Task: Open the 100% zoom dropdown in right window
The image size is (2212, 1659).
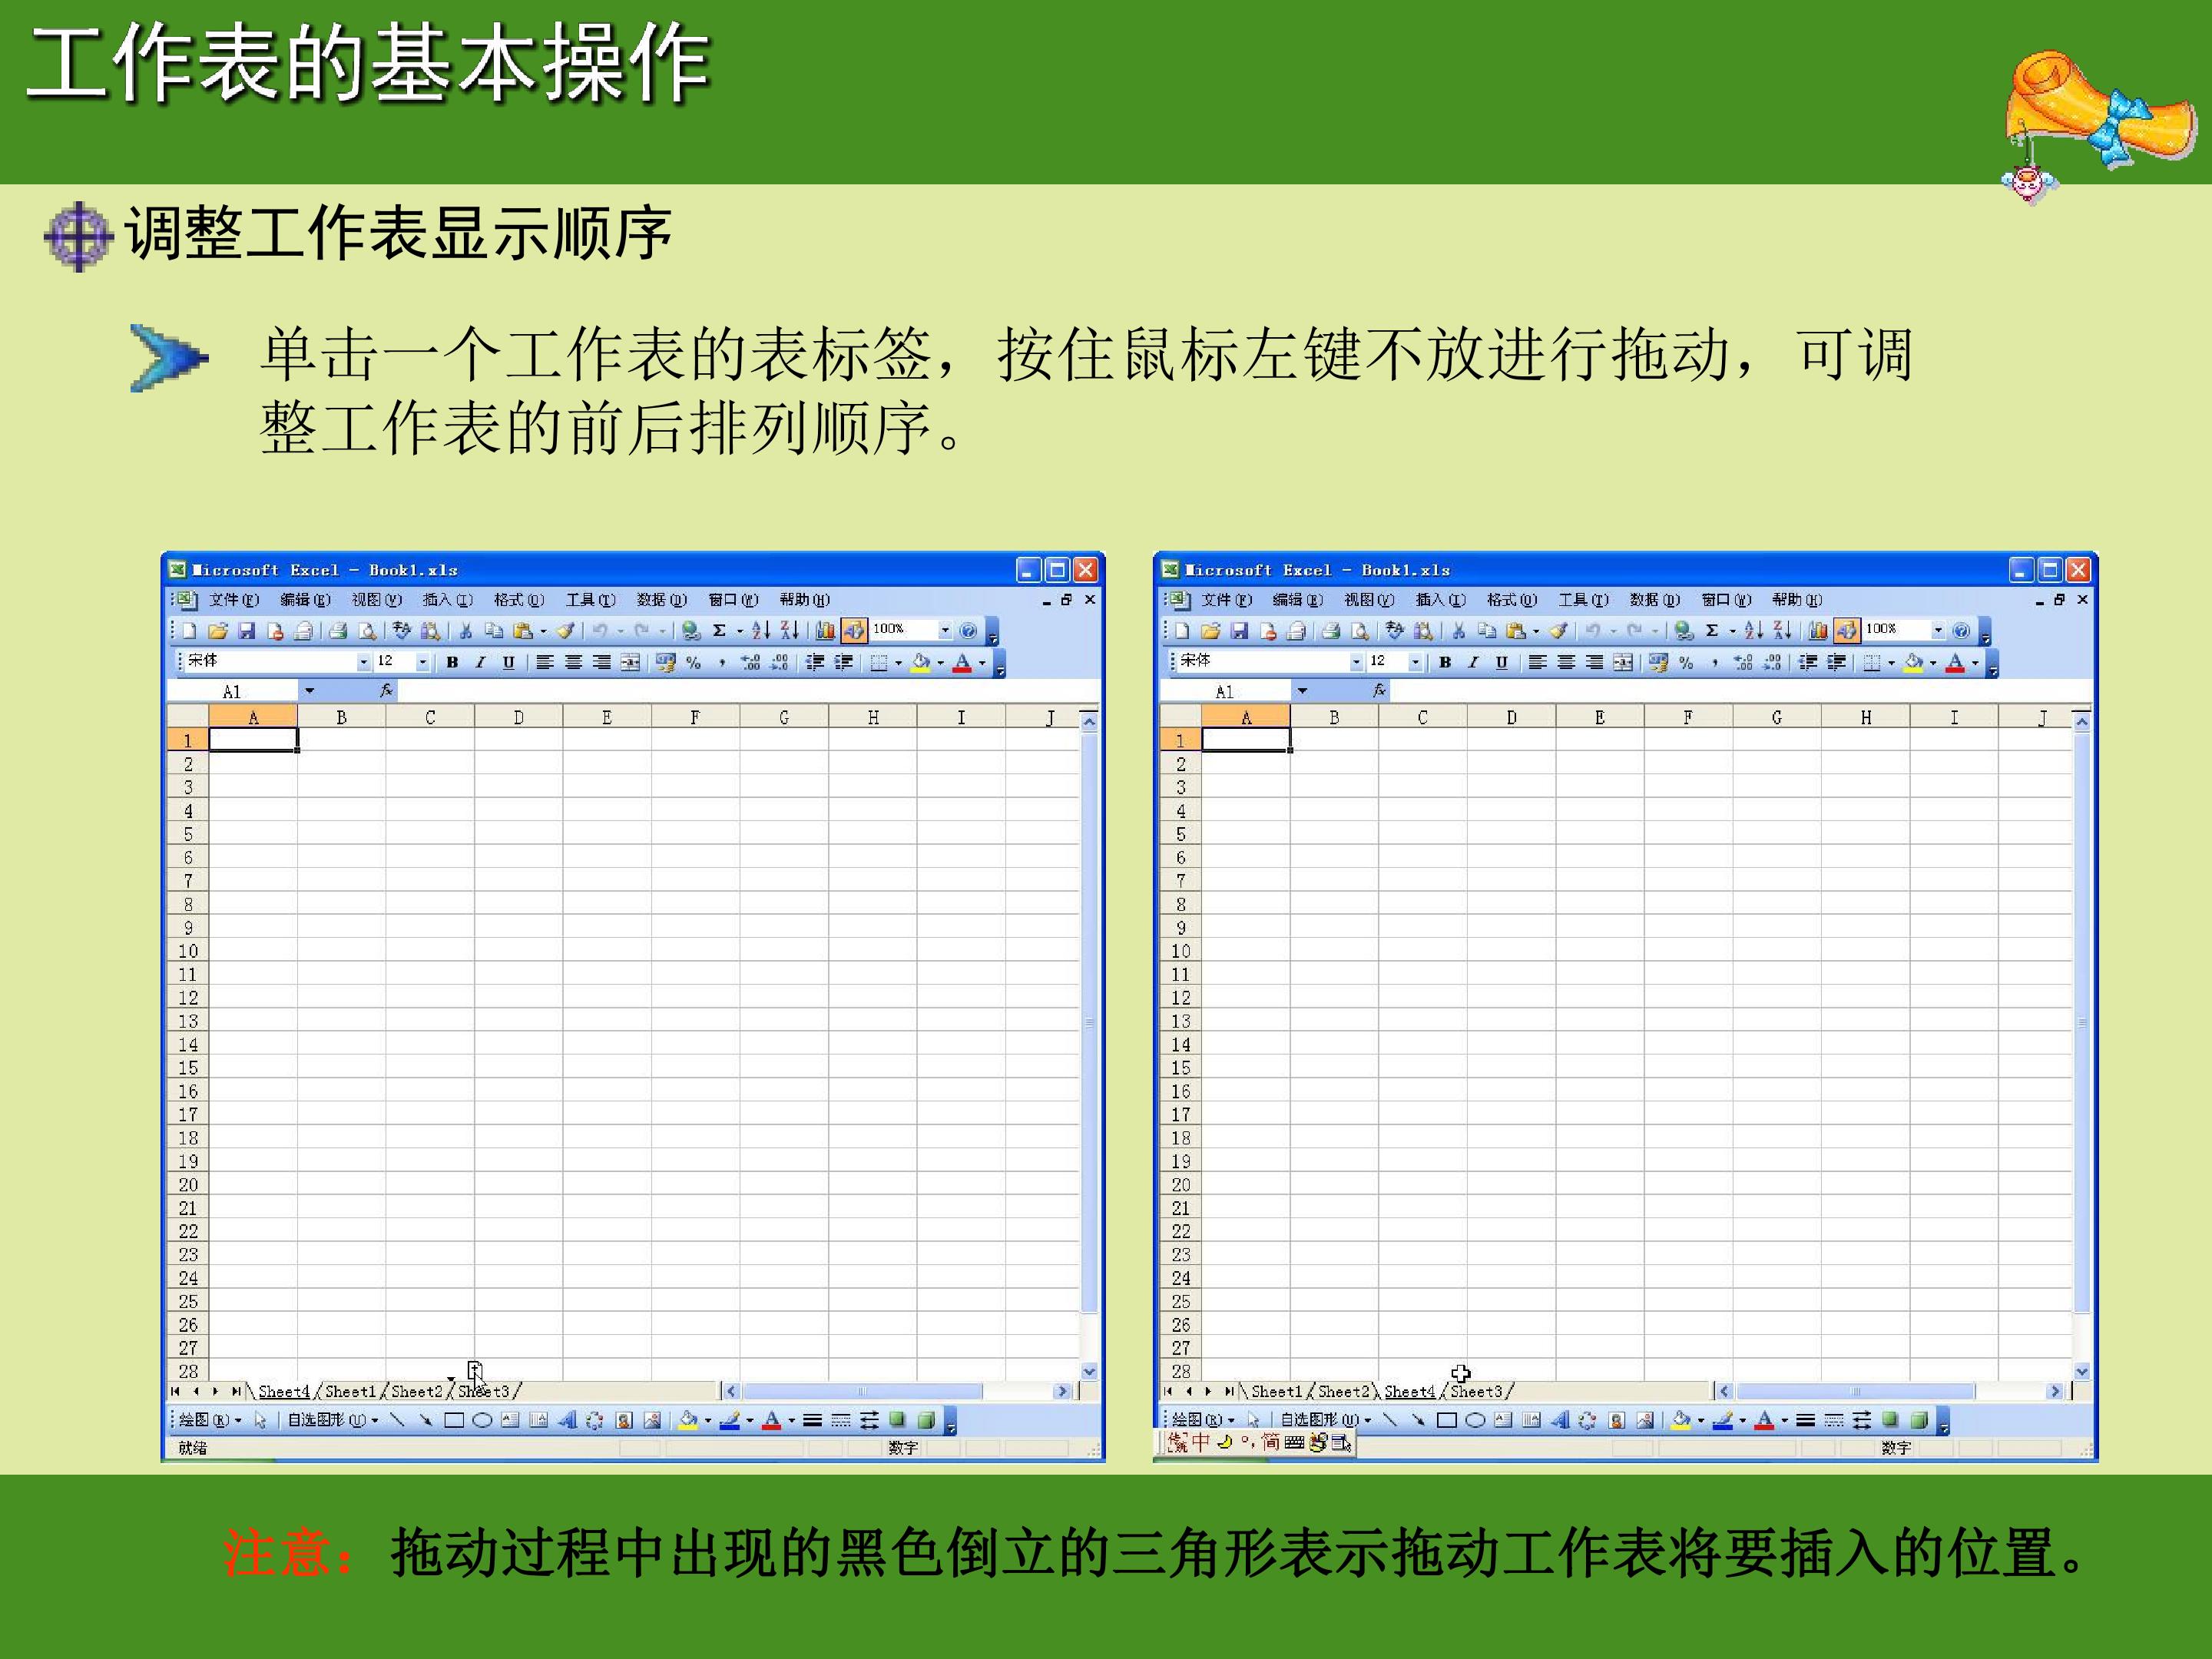Action: click(1937, 630)
